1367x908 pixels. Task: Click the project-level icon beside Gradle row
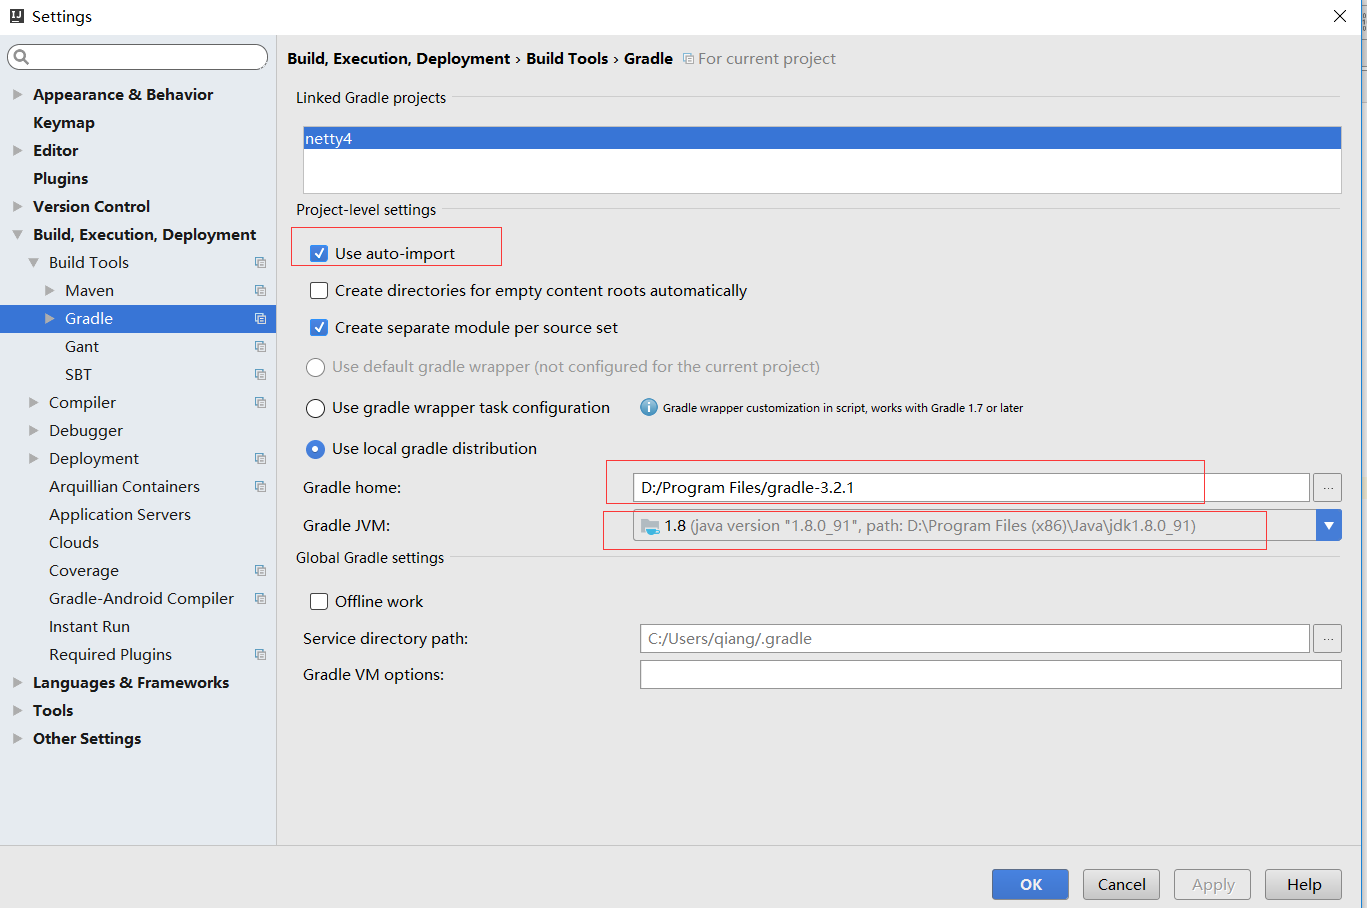(x=260, y=319)
